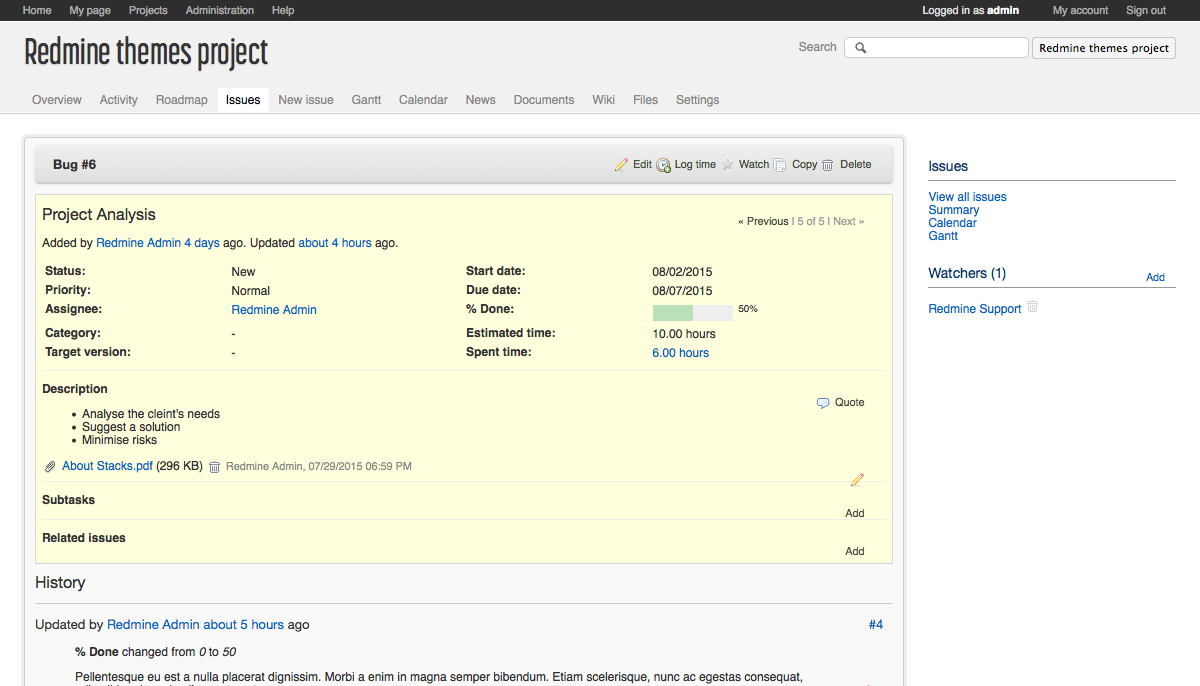Open the 6.00 hours spent time link
1200x686 pixels.
[681, 353]
